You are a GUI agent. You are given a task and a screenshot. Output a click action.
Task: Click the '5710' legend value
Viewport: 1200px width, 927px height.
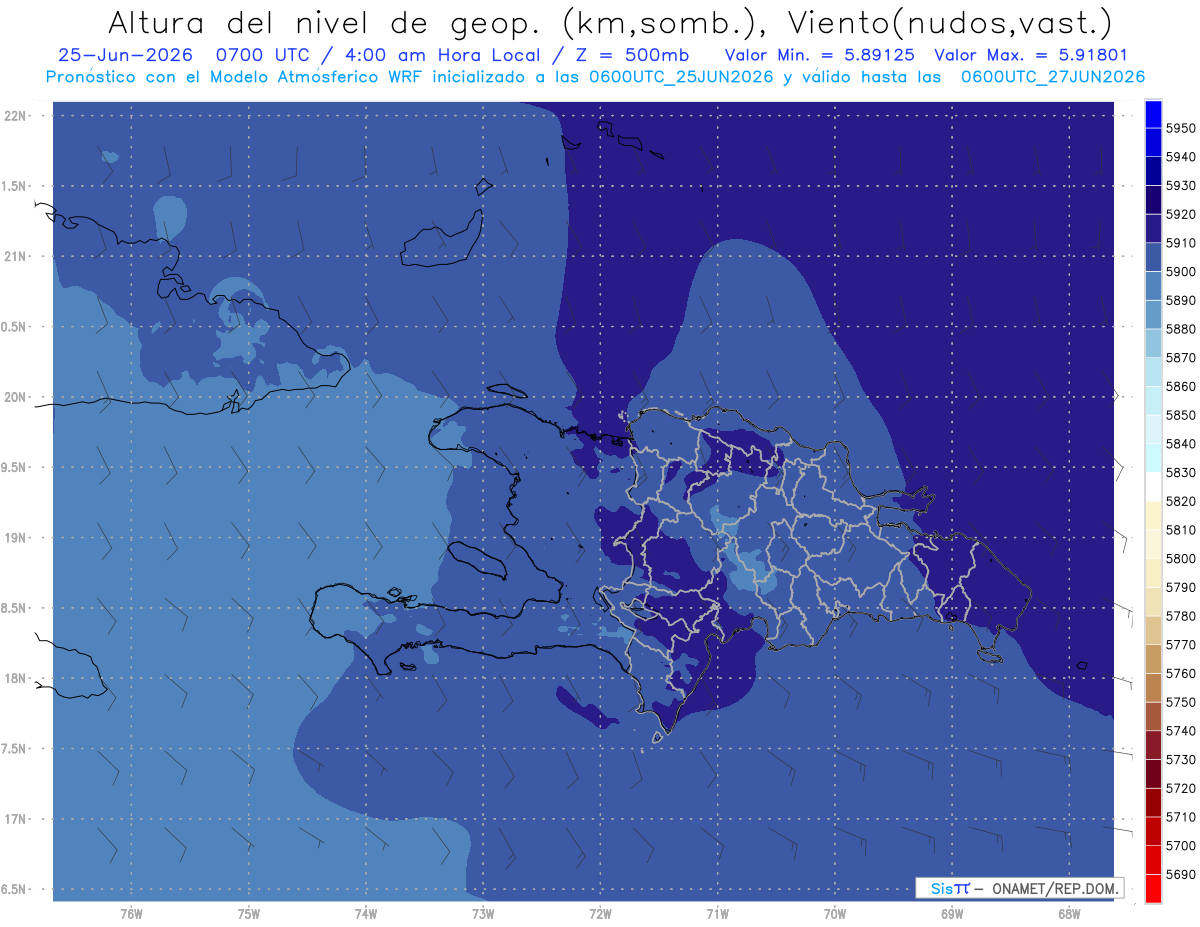(1181, 817)
